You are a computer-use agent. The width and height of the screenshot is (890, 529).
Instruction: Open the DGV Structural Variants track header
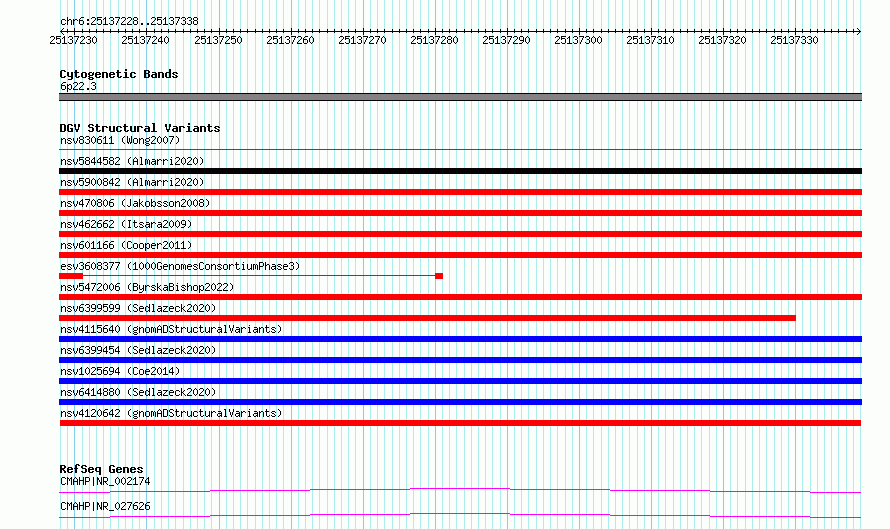tap(140, 128)
